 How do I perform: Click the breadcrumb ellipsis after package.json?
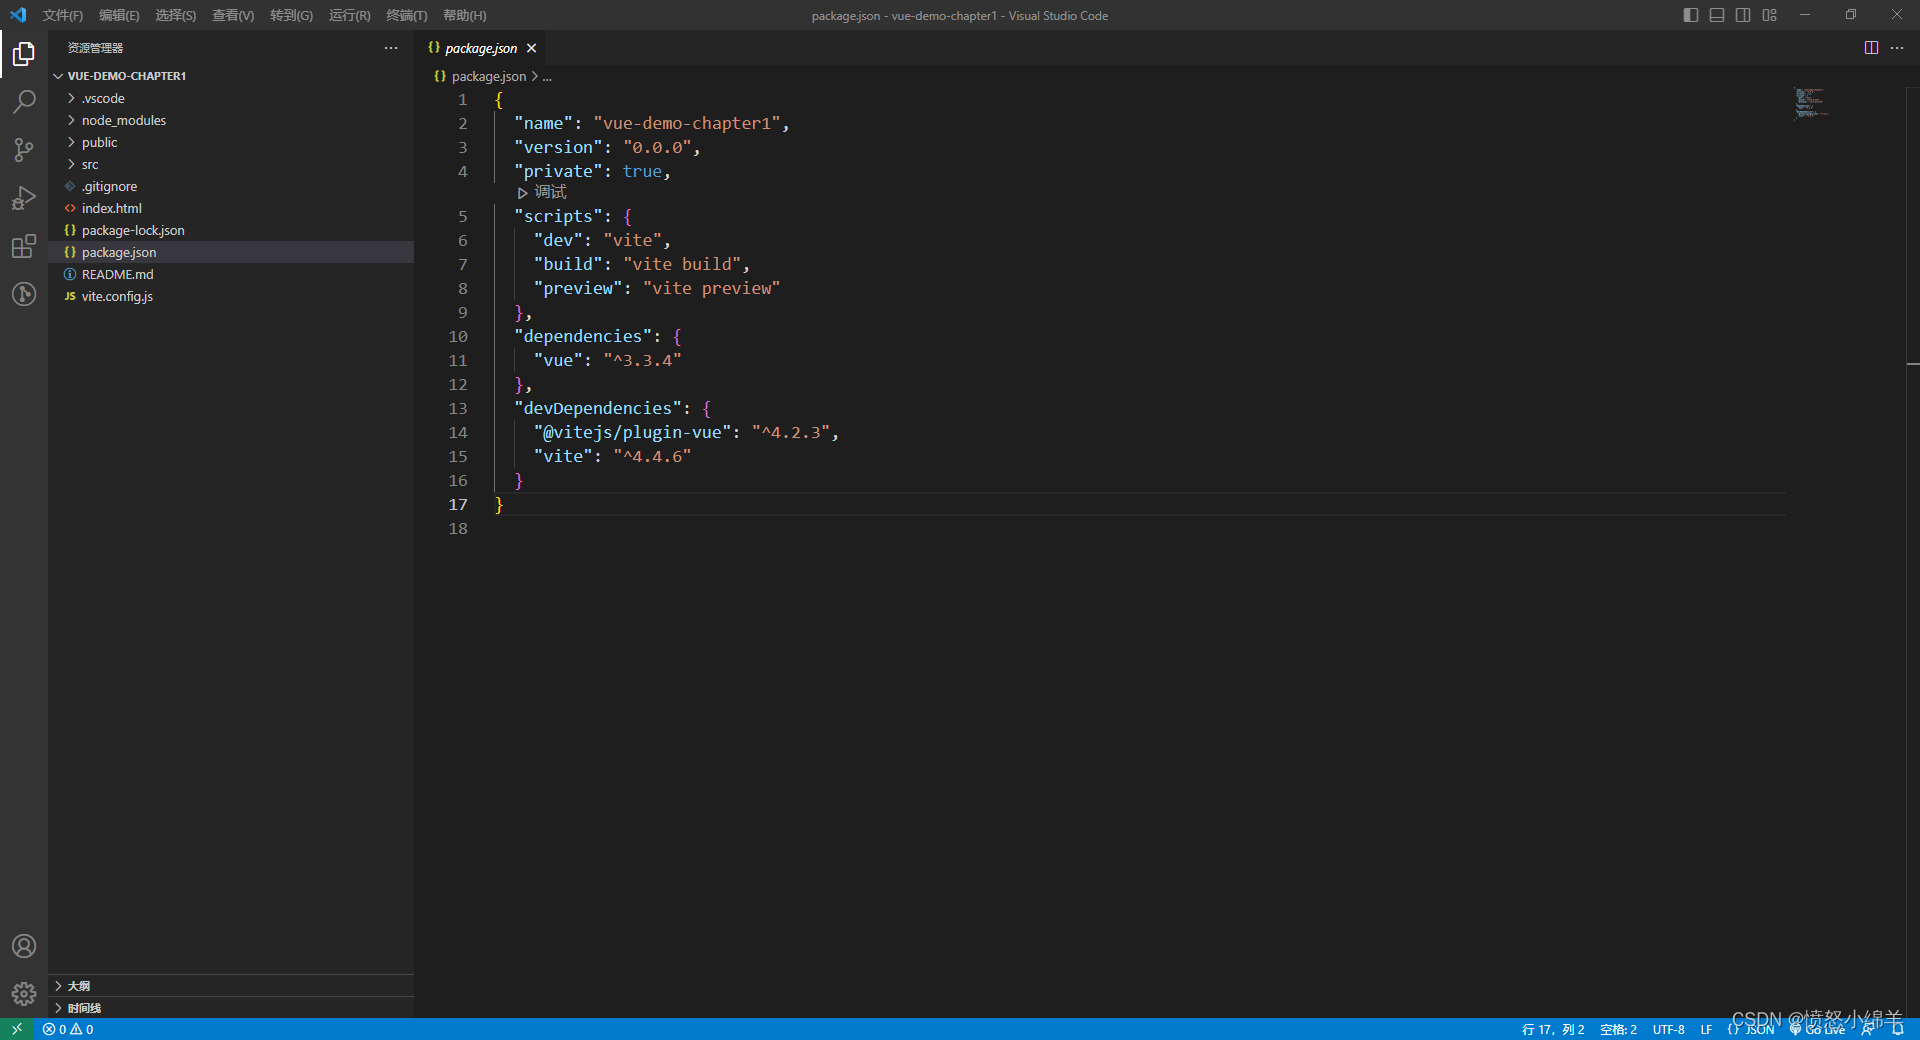[x=547, y=76]
